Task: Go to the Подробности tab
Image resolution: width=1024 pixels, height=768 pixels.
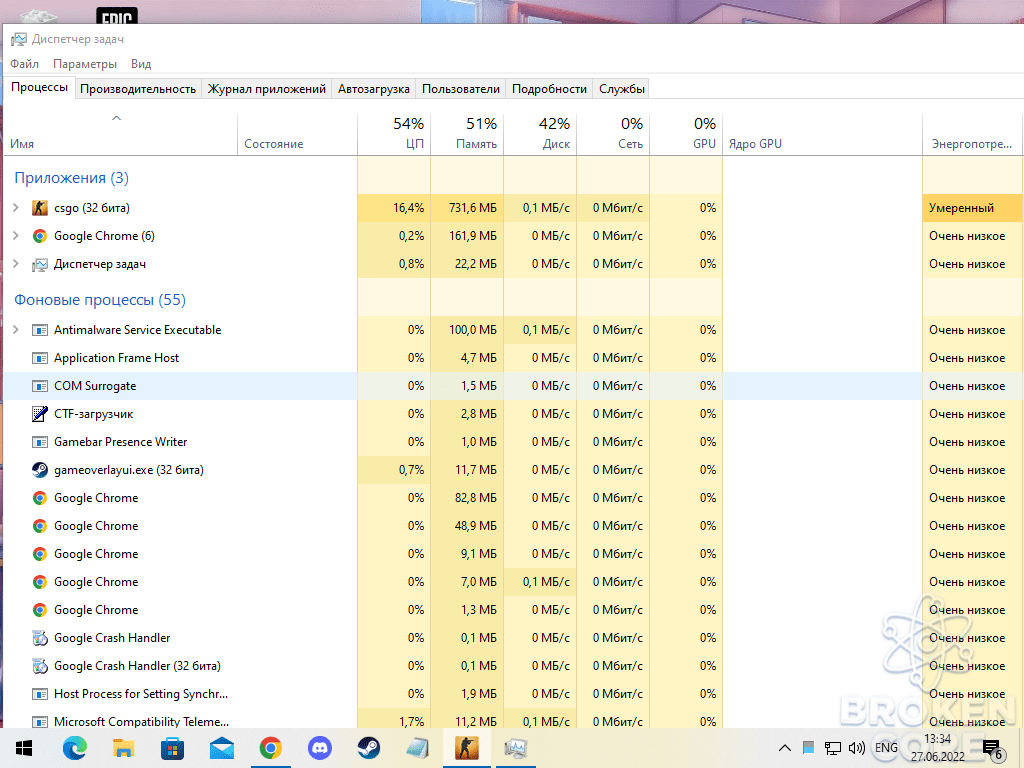Action: [549, 89]
